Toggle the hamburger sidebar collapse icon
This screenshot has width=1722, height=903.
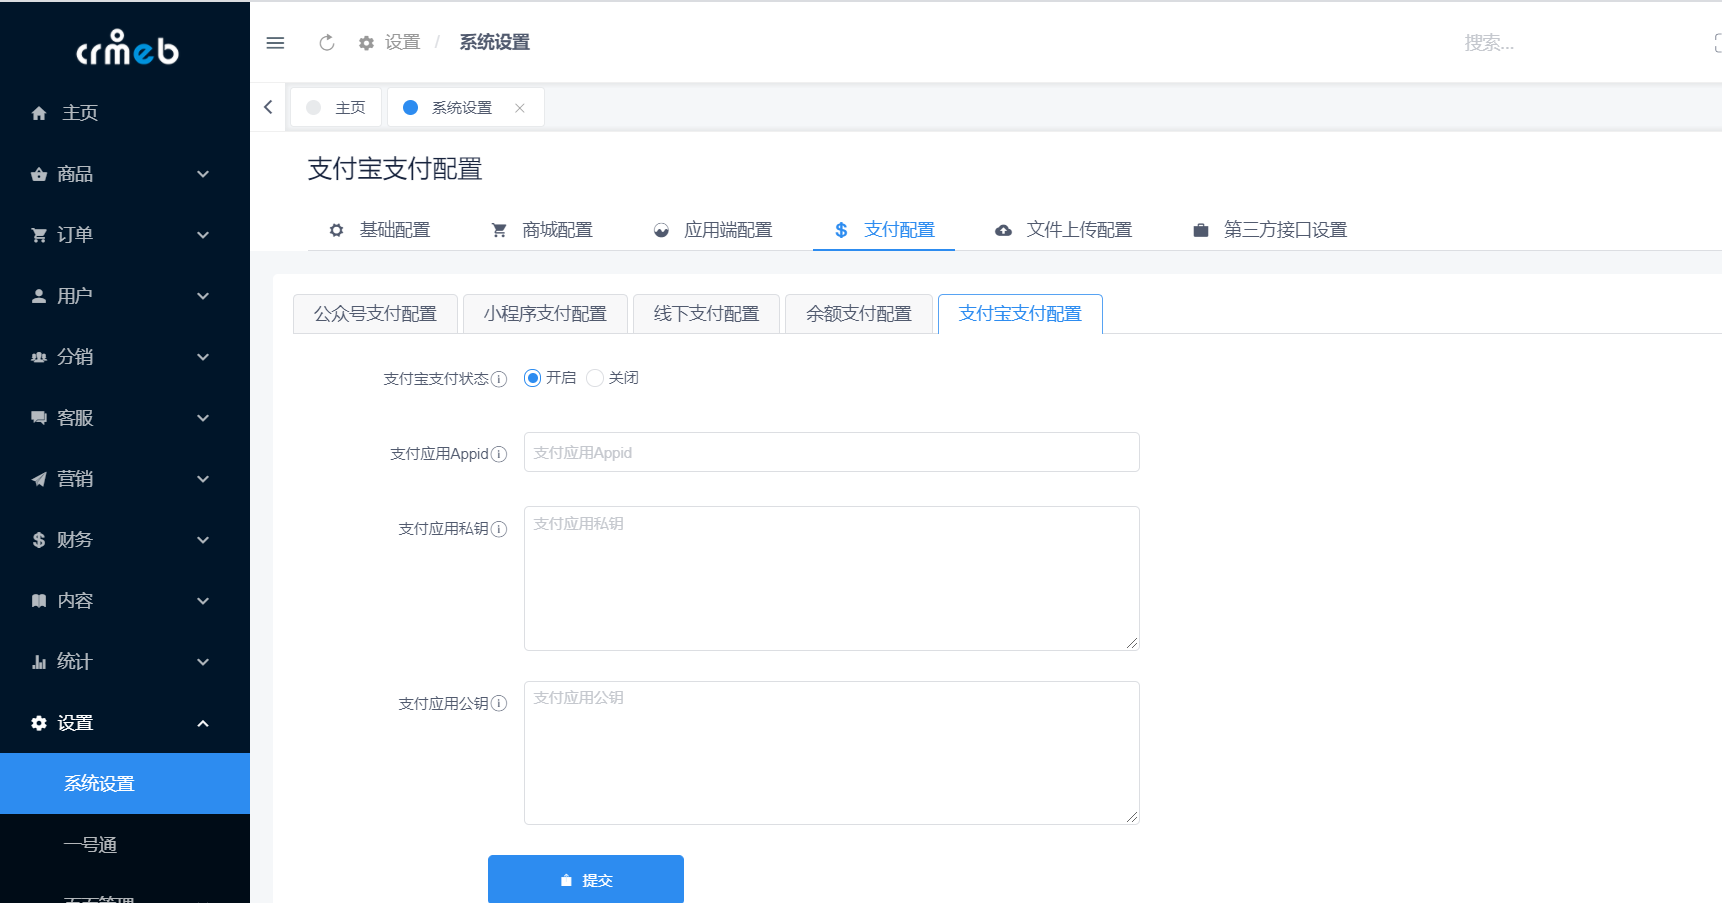[x=275, y=43]
